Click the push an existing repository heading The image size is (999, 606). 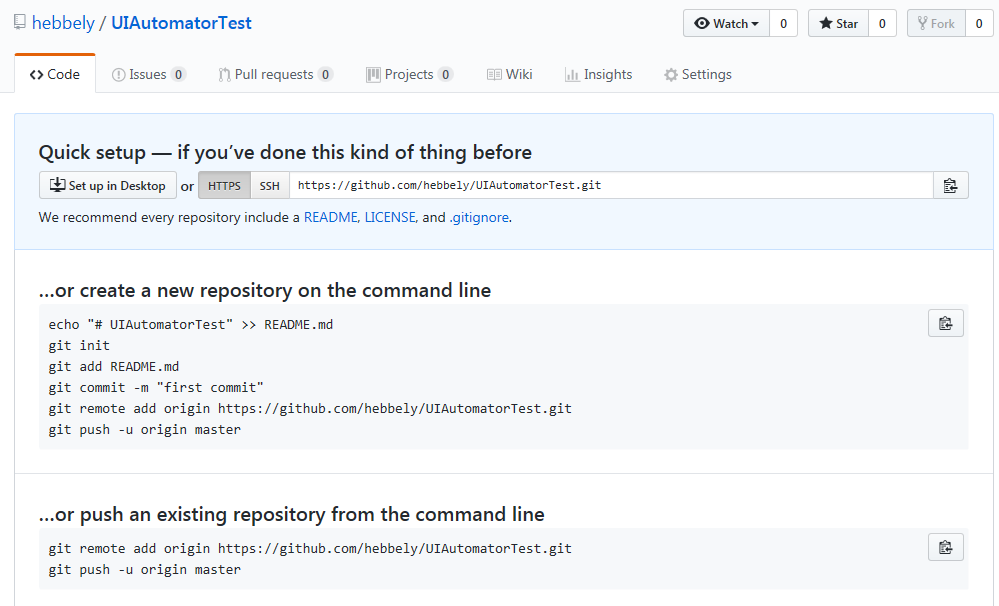coord(292,514)
